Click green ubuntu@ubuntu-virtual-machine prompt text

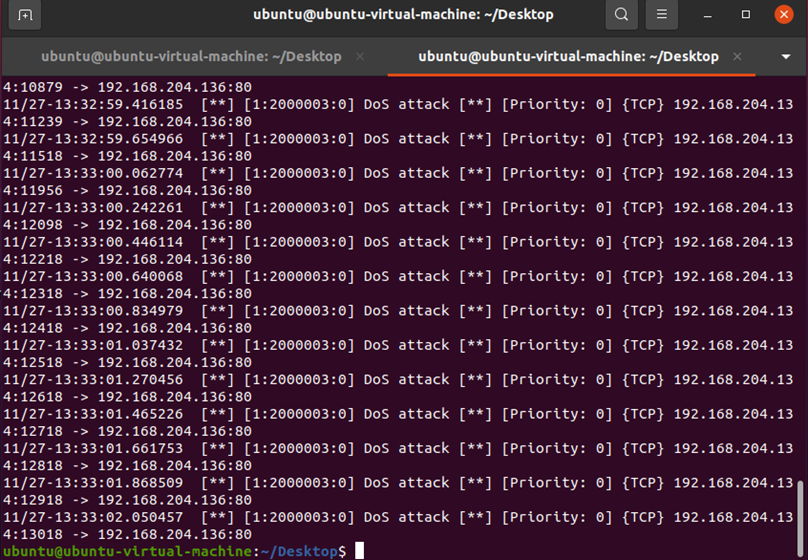[x=127, y=551]
